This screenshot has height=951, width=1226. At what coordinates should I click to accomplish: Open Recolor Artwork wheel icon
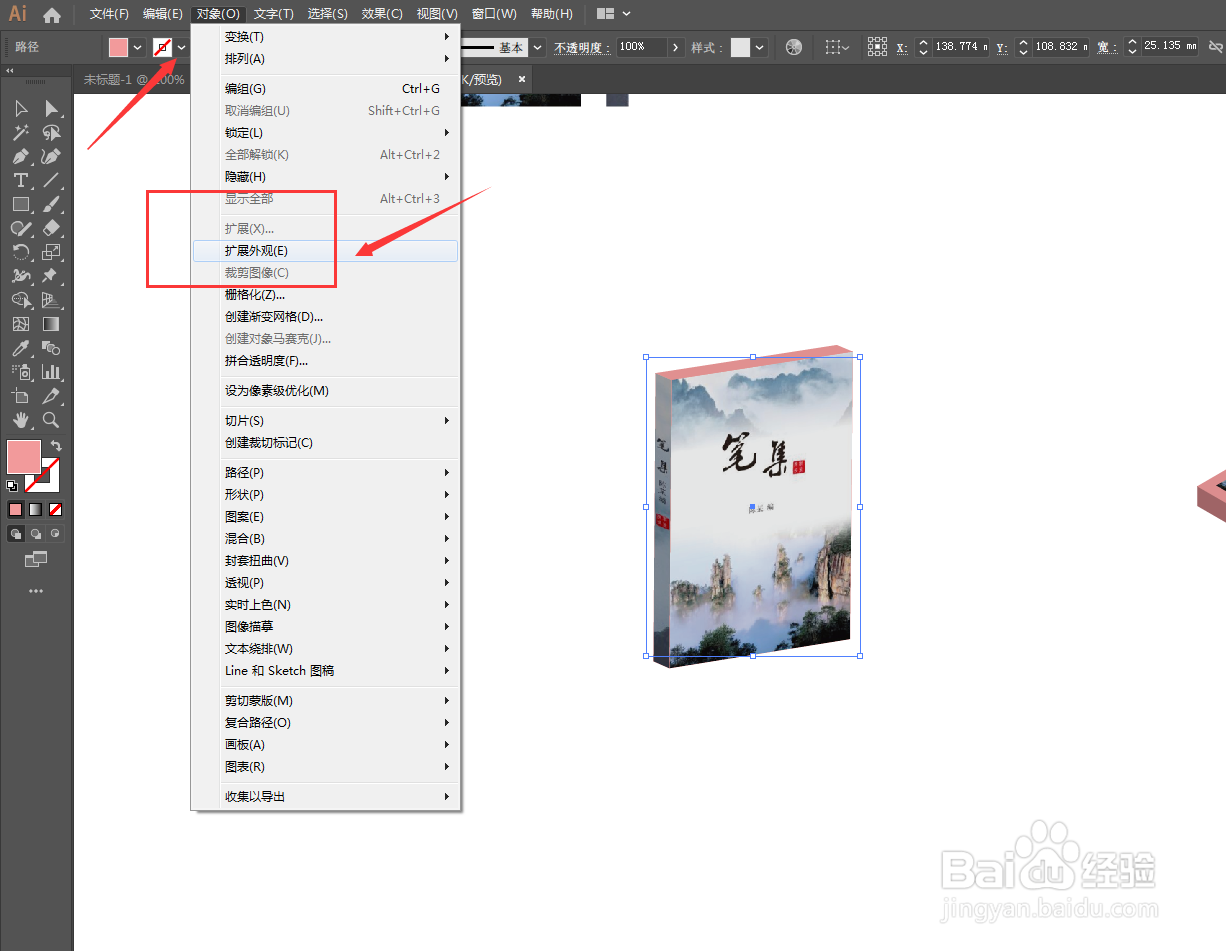(794, 47)
